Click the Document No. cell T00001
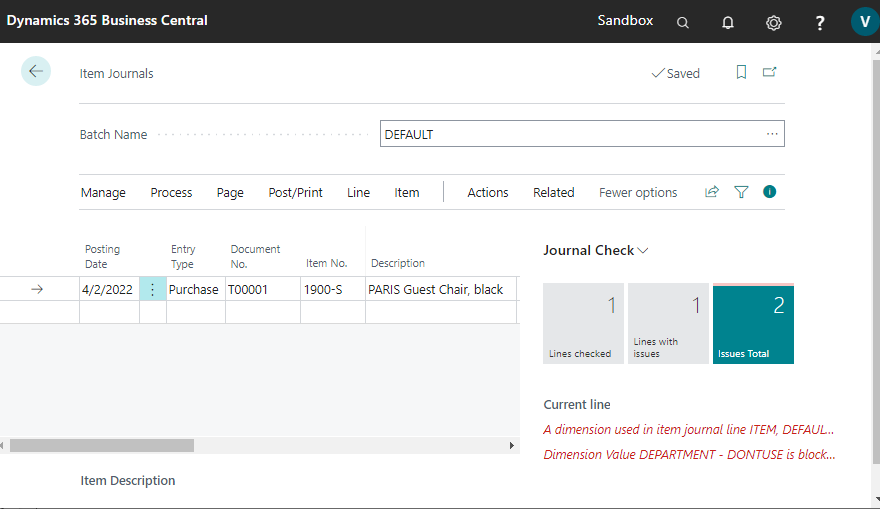This screenshot has height=509, width=880. point(263,289)
